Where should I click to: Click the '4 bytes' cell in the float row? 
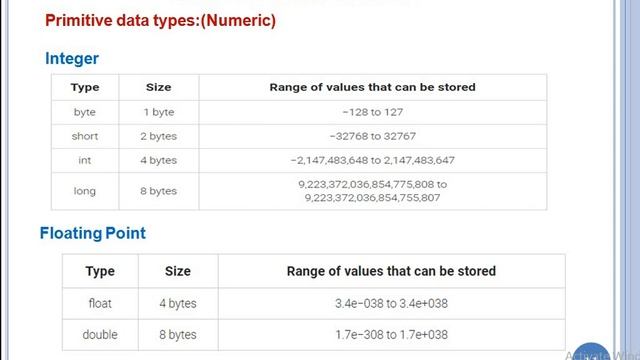pos(178,304)
